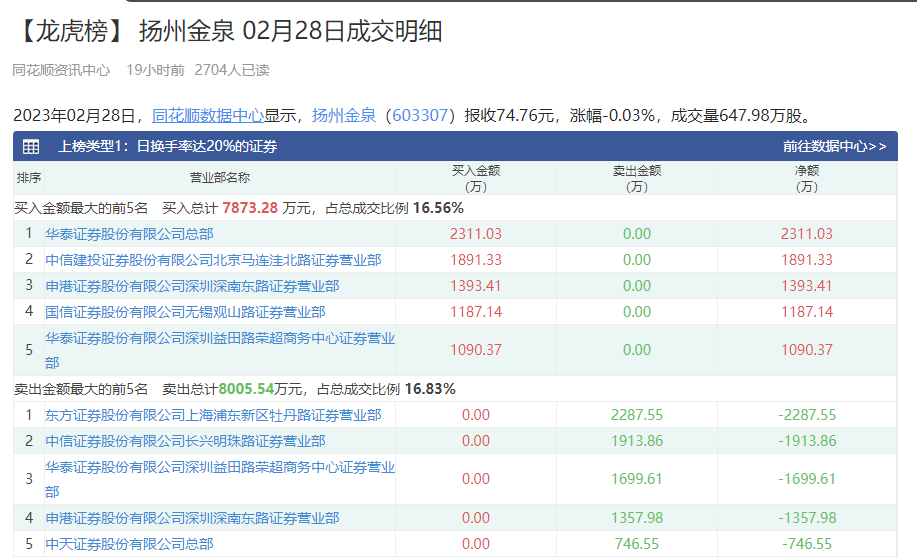Image resolution: width=917 pixels, height=558 pixels.
Task: Open 中信证券长兴明珠路证券营业部 link
Action: coord(185,441)
